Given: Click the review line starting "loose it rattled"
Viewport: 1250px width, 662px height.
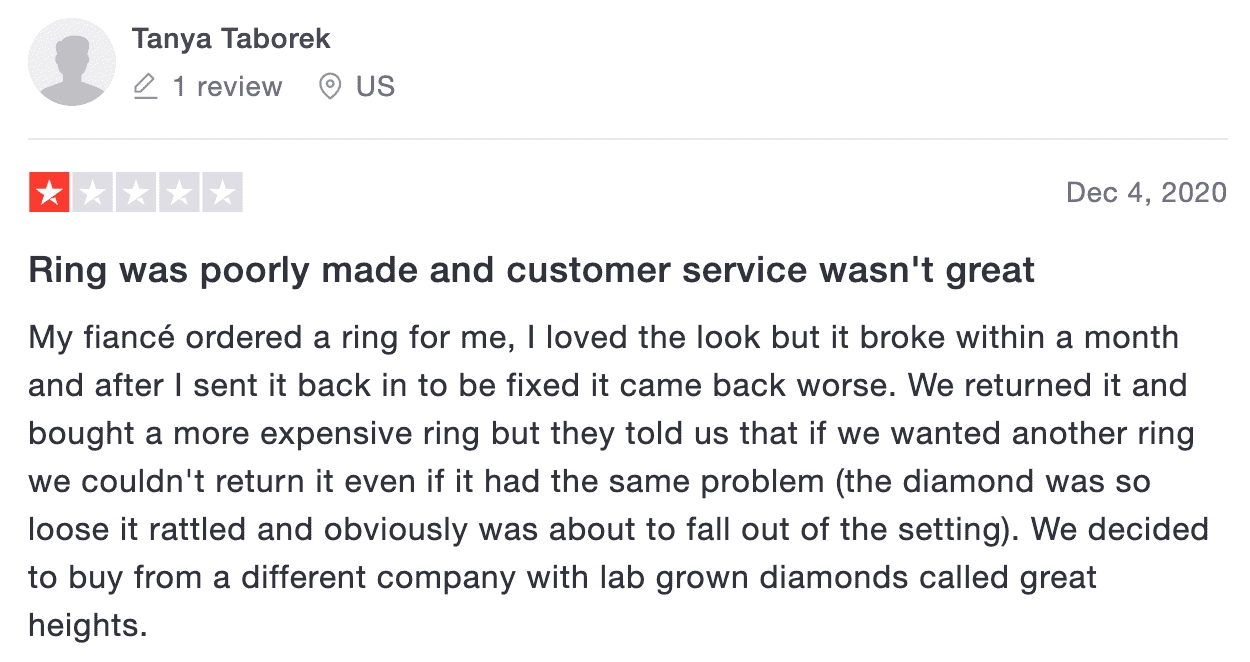Looking at the screenshot, I should 618,529.
